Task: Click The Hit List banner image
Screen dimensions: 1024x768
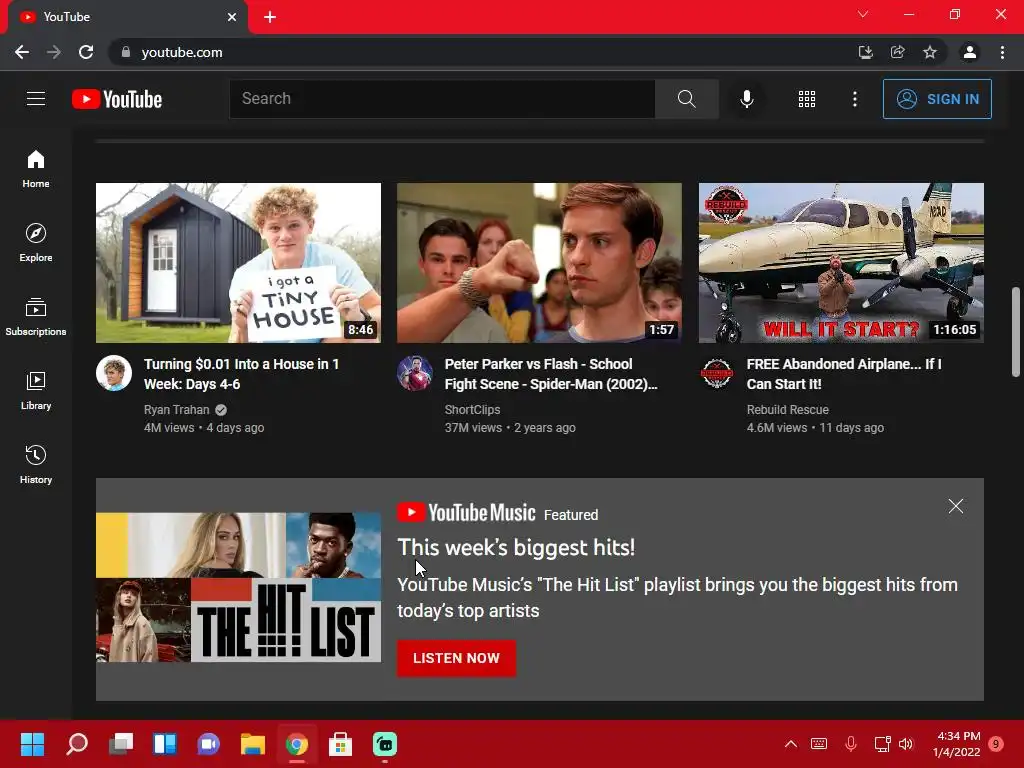Action: pyautogui.click(x=238, y=587)
